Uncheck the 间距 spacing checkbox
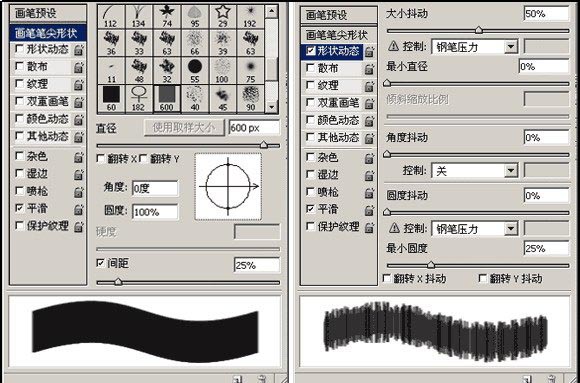This screenshot has width=580, height=383. click(x=100, y=263)
